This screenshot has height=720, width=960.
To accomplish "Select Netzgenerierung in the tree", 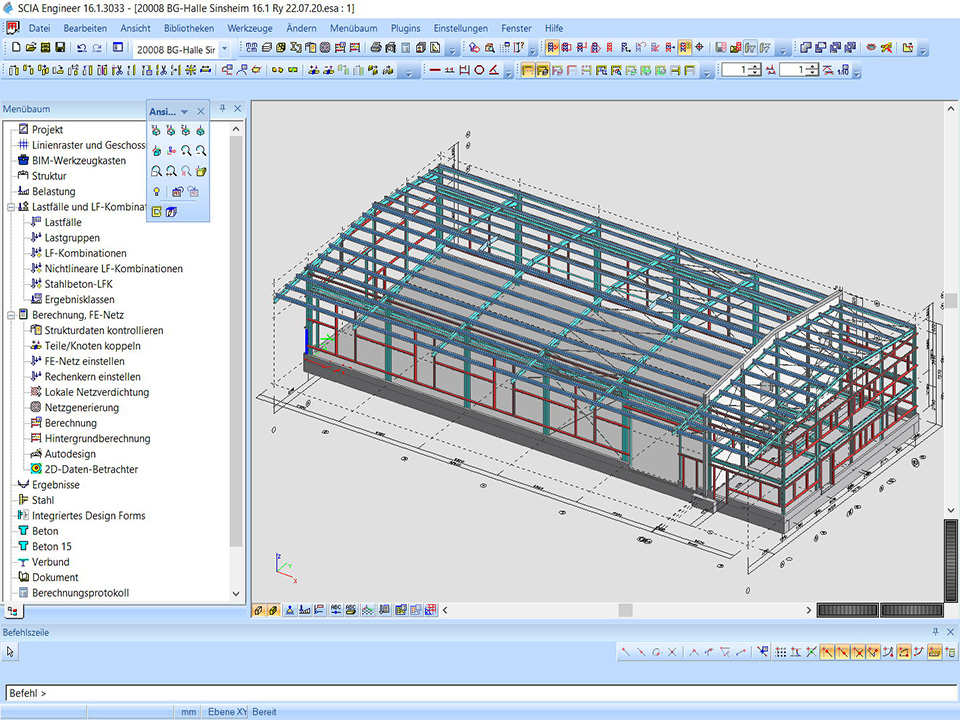I will [81, 407].
